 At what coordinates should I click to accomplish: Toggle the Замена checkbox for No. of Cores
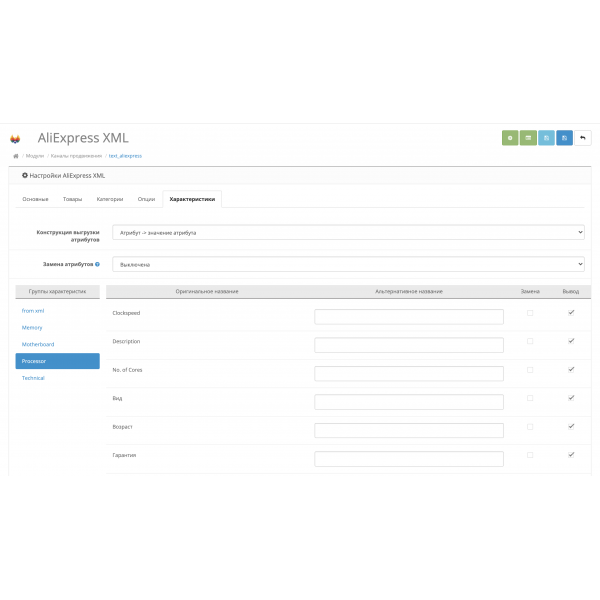click(x=530, y=370)
